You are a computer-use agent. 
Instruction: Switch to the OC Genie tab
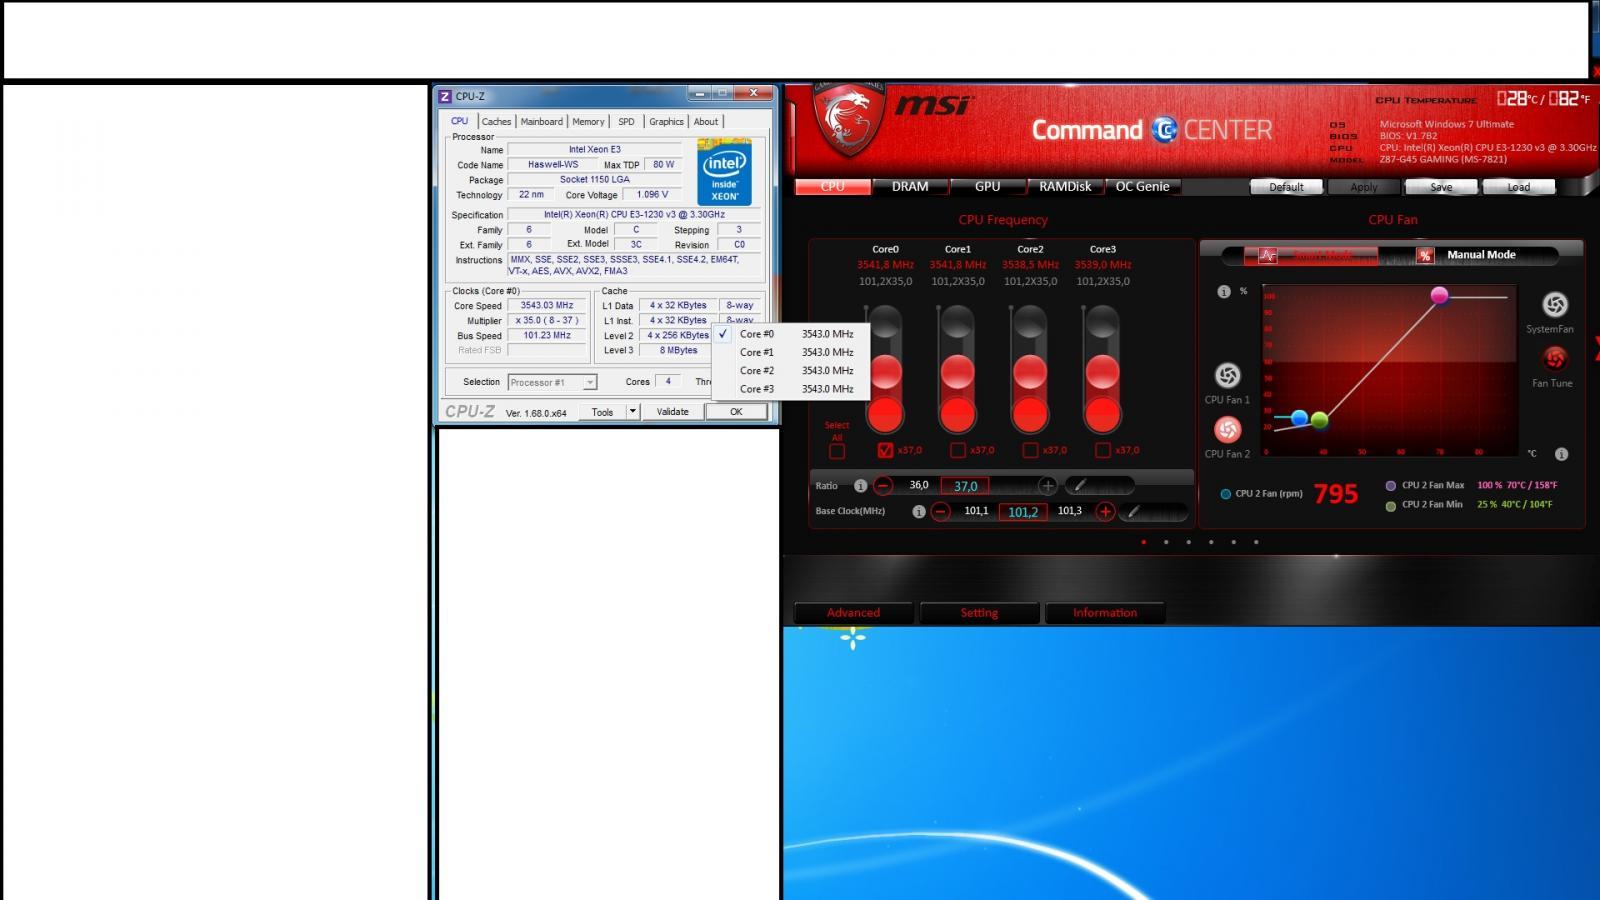click(1142, 187)
